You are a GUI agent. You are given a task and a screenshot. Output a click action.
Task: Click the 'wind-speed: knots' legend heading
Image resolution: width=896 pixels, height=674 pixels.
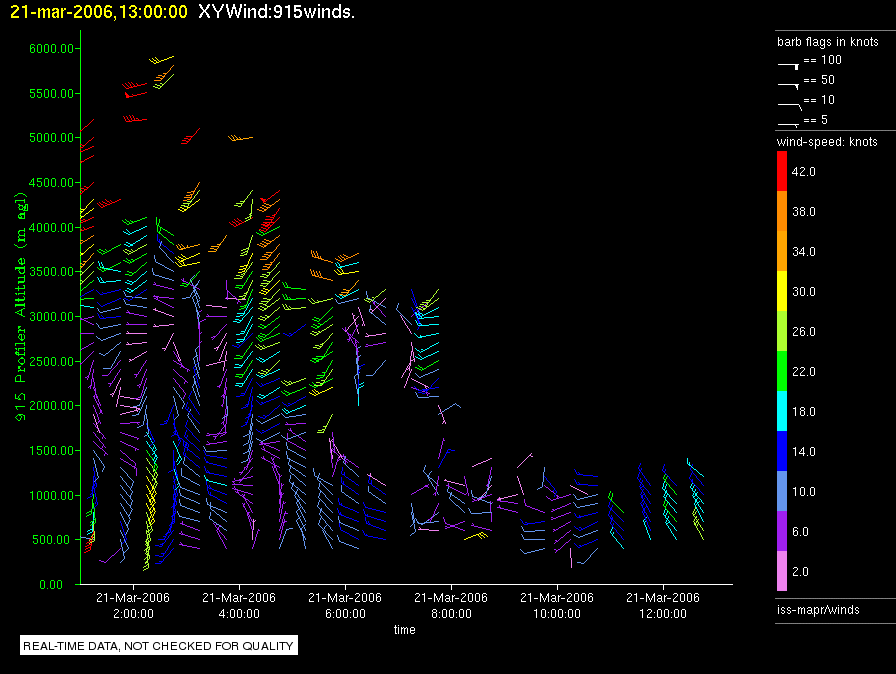(x=827, y=142)
